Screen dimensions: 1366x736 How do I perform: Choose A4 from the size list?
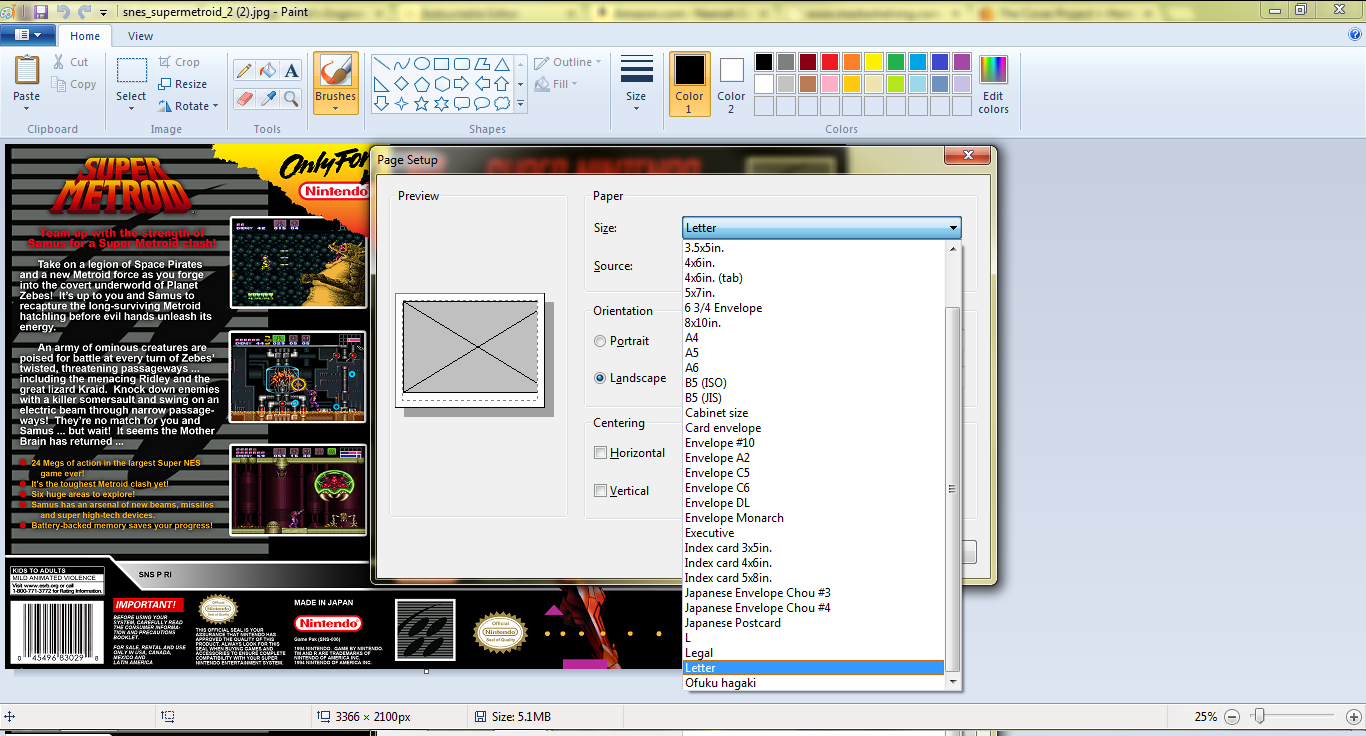click(x=814, y=338)
